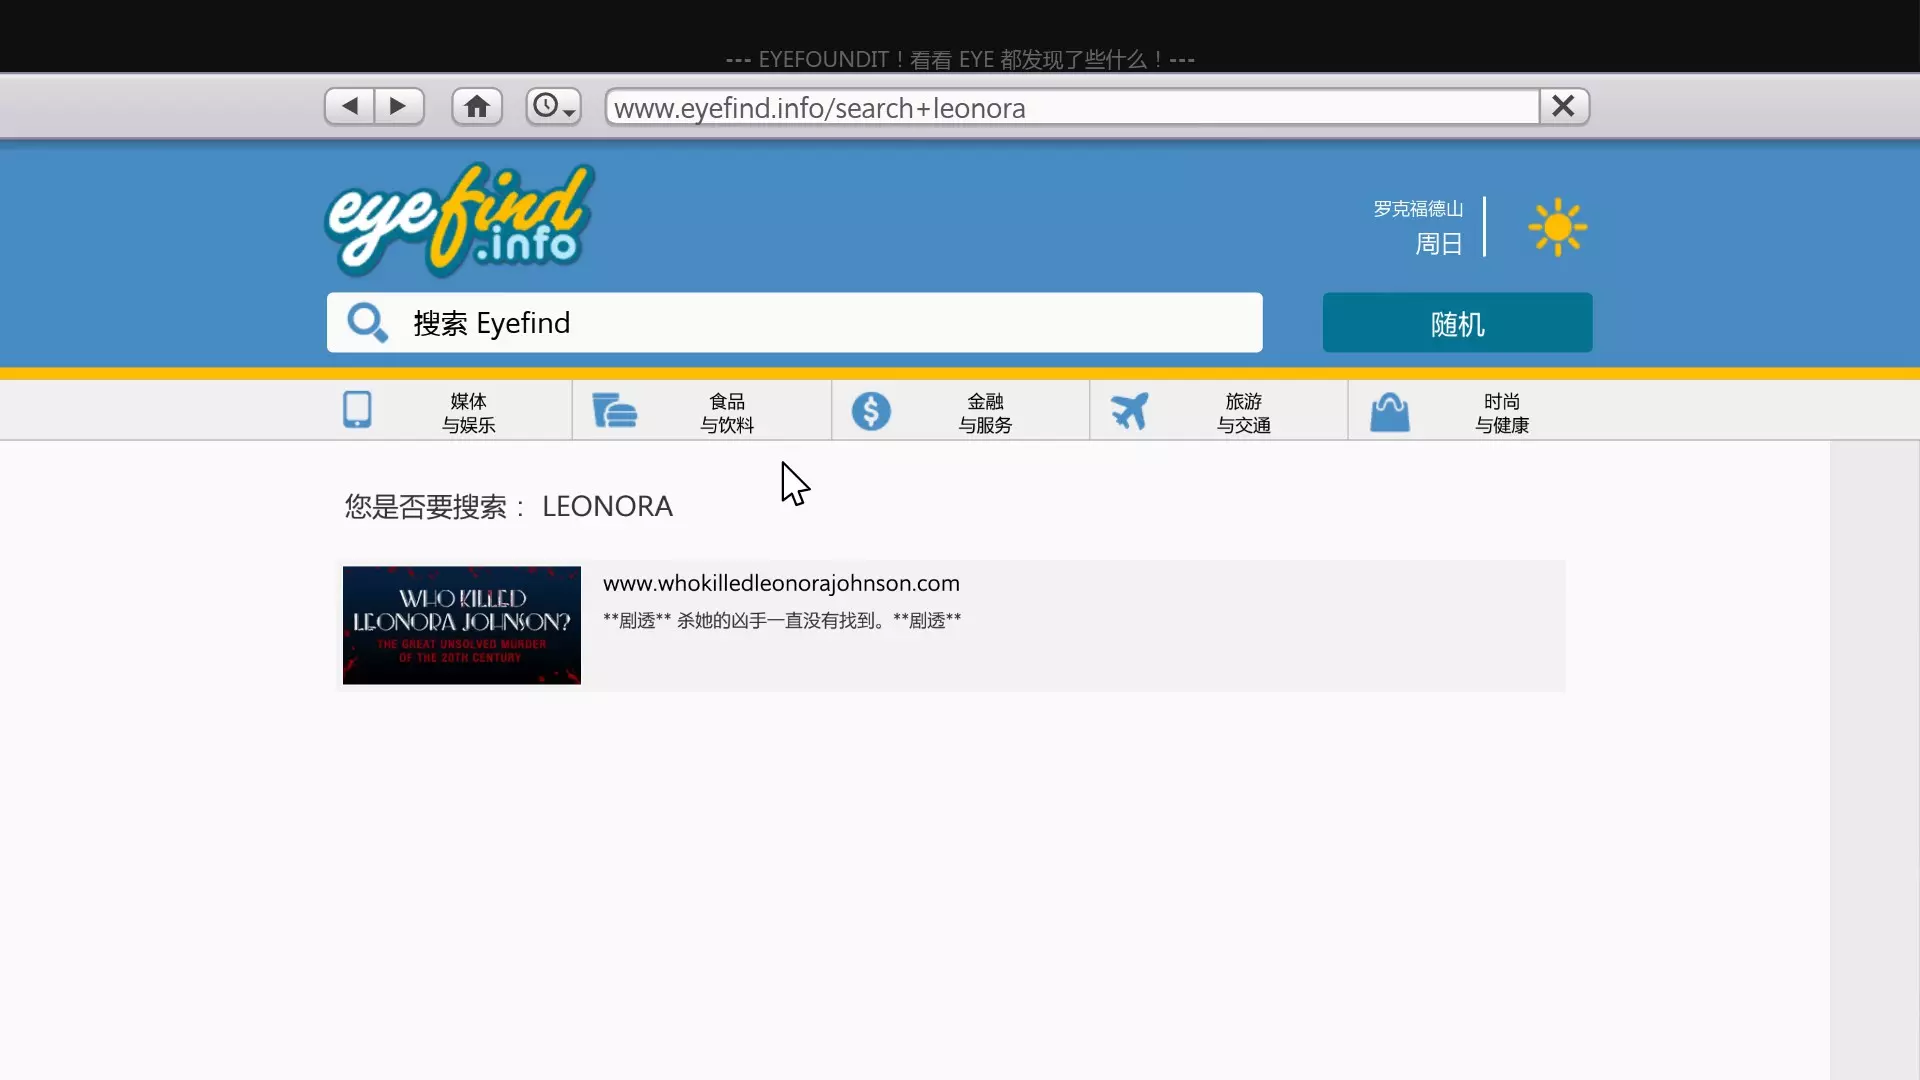This screenshot has height=1080, width=1920.
Task: Click the LEONORA search suggestion
Action: coord(607,506)
